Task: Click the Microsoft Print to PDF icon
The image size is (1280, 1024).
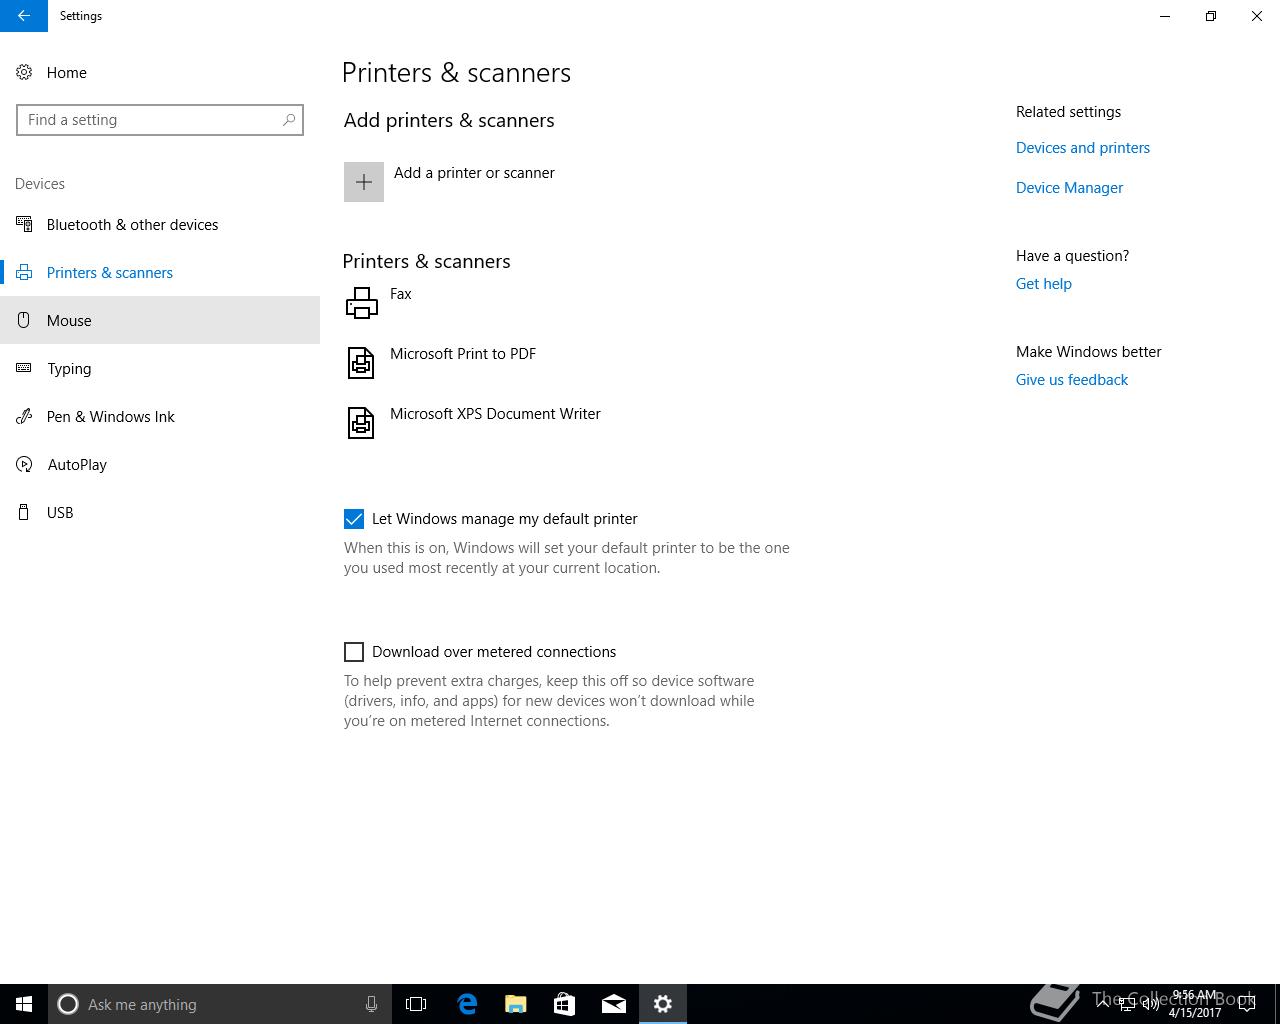Action: pos(361,363)
